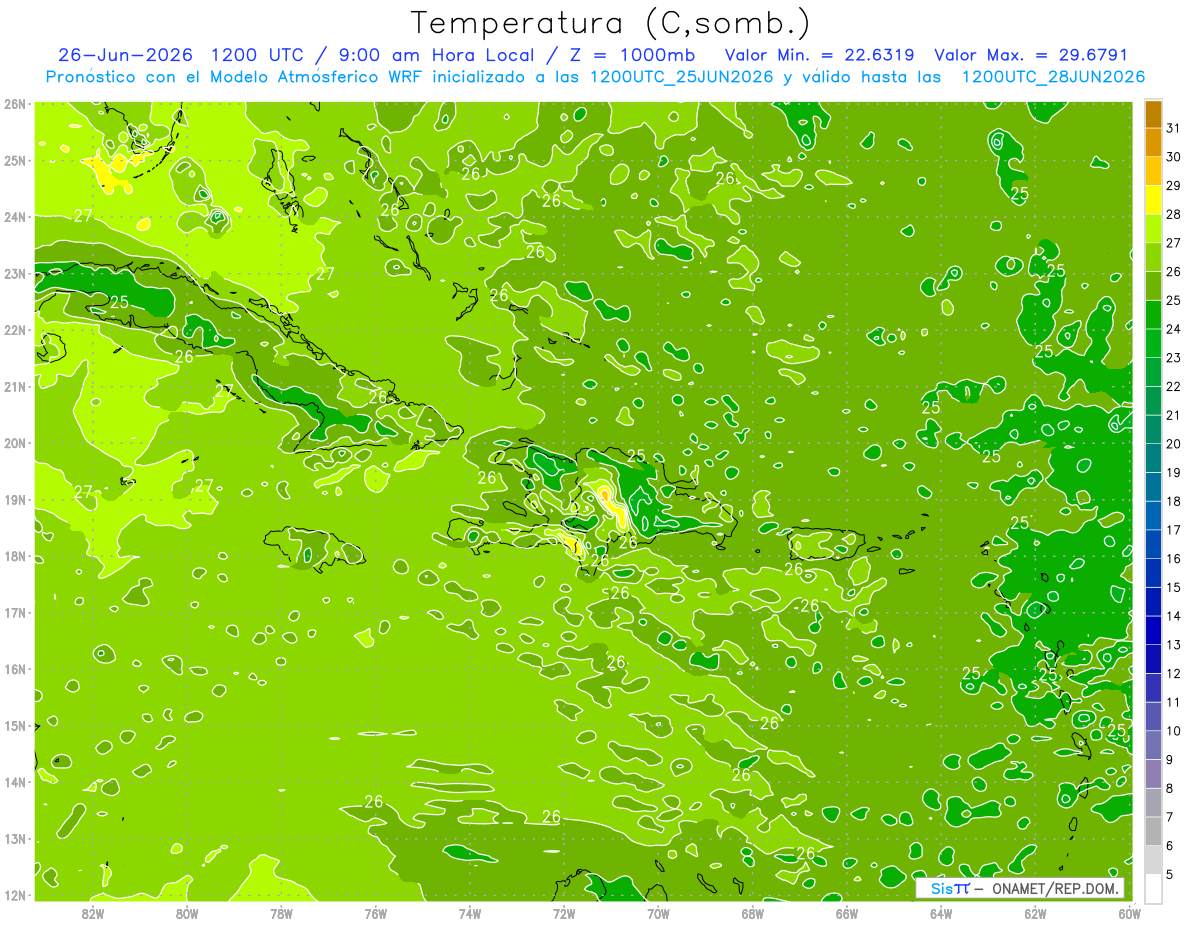Image resolution: width=1200 pixels, height=927 pixels.
Task: Click the "31" label on color scale
Action: click(x=1173, y=128)
